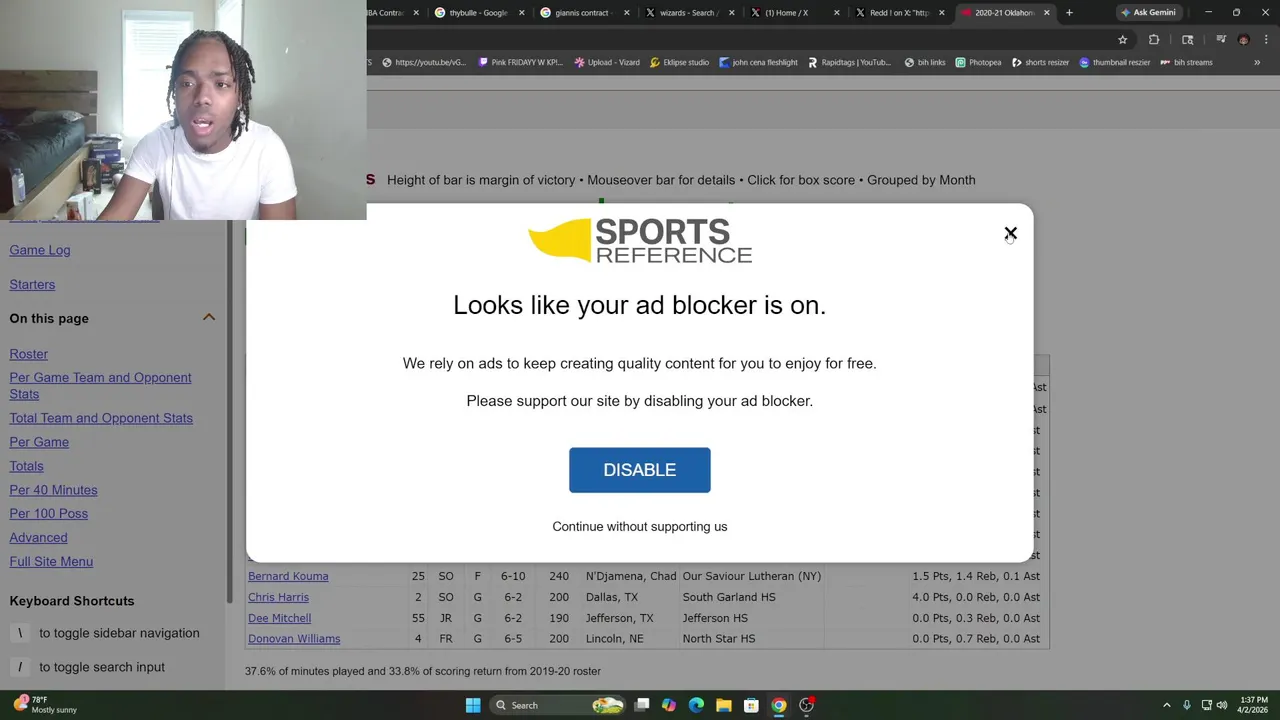Jump to the Roster section
1280x720 pixels.
29,354
